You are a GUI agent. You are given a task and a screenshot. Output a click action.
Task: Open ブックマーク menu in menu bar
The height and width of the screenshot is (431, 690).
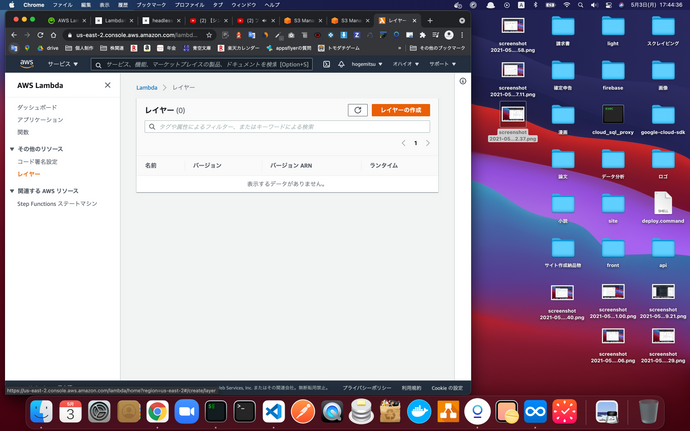pos(151,5)
